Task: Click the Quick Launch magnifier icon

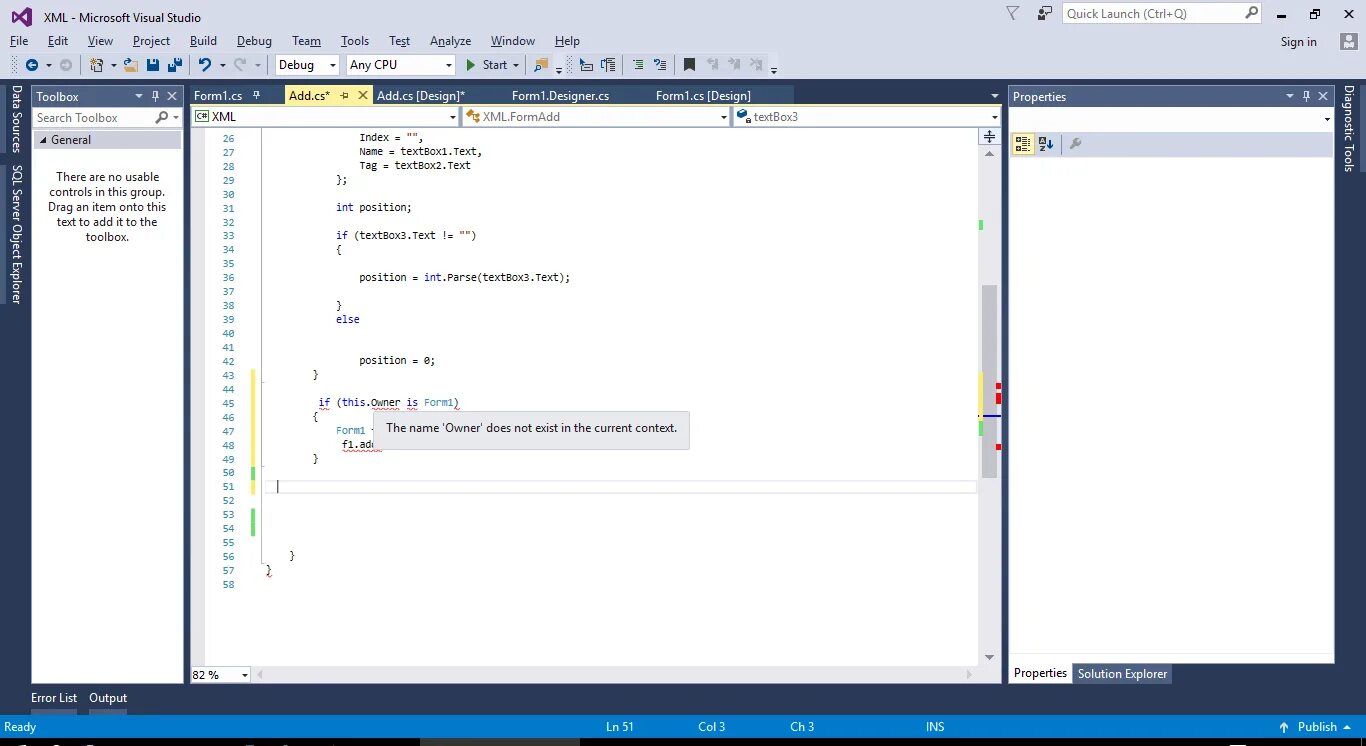Action: pos(1251,13)
